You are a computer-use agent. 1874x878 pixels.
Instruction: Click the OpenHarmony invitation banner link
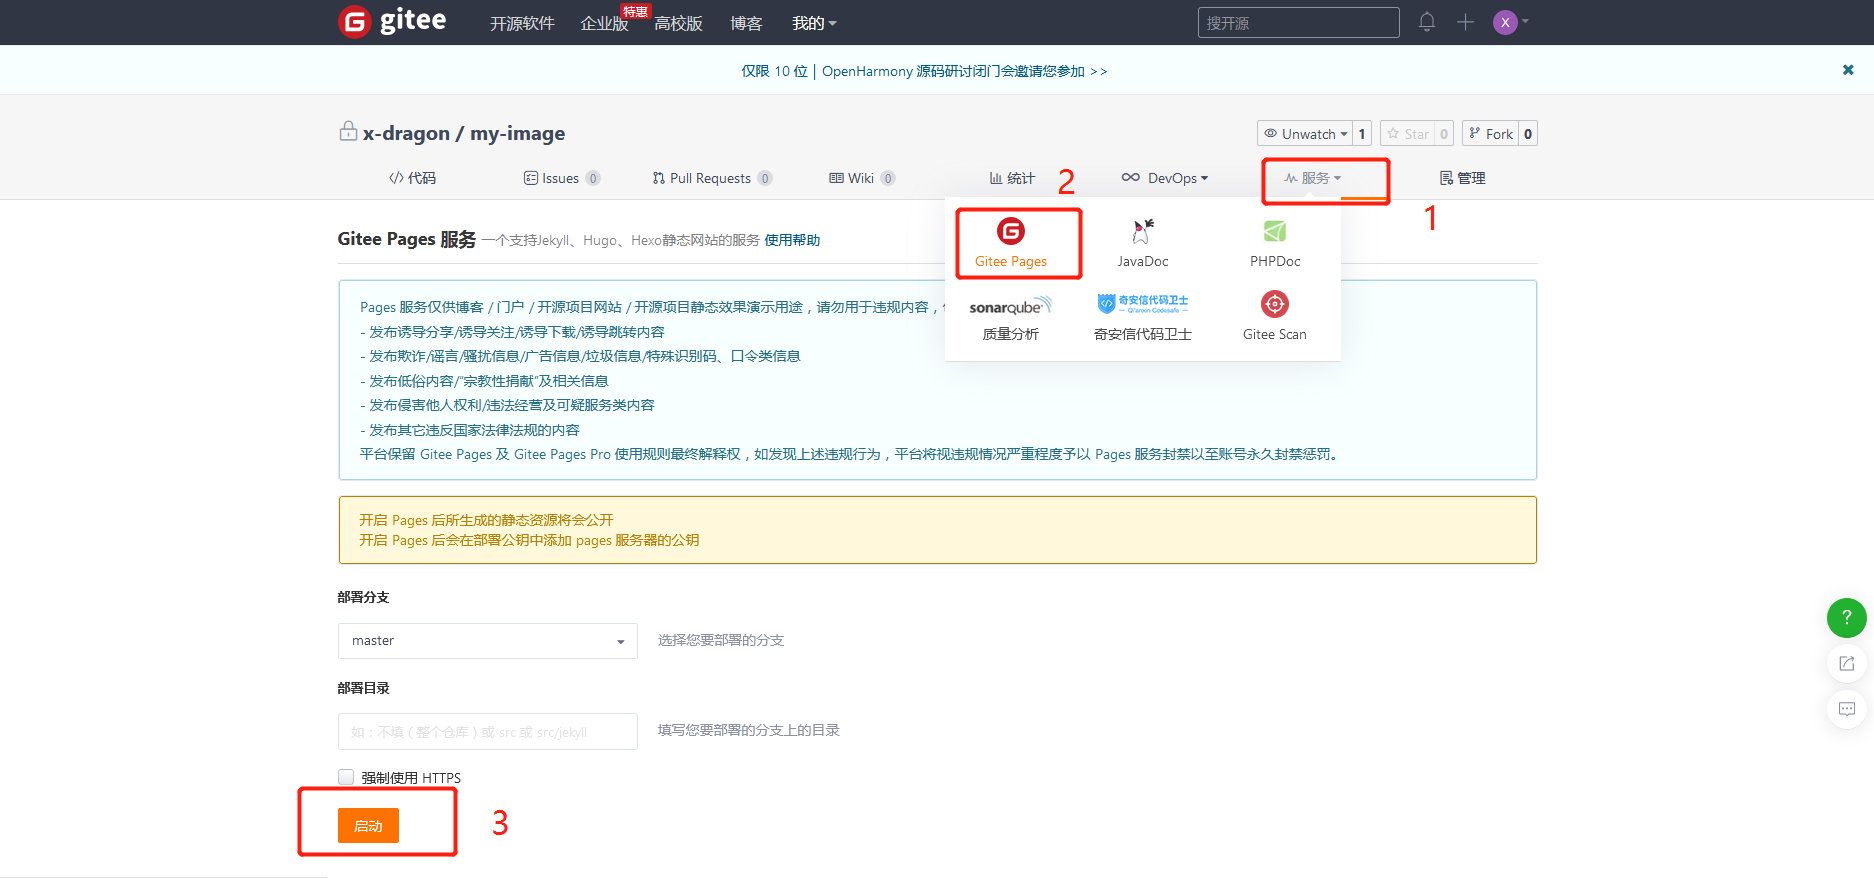click(924, 71)
